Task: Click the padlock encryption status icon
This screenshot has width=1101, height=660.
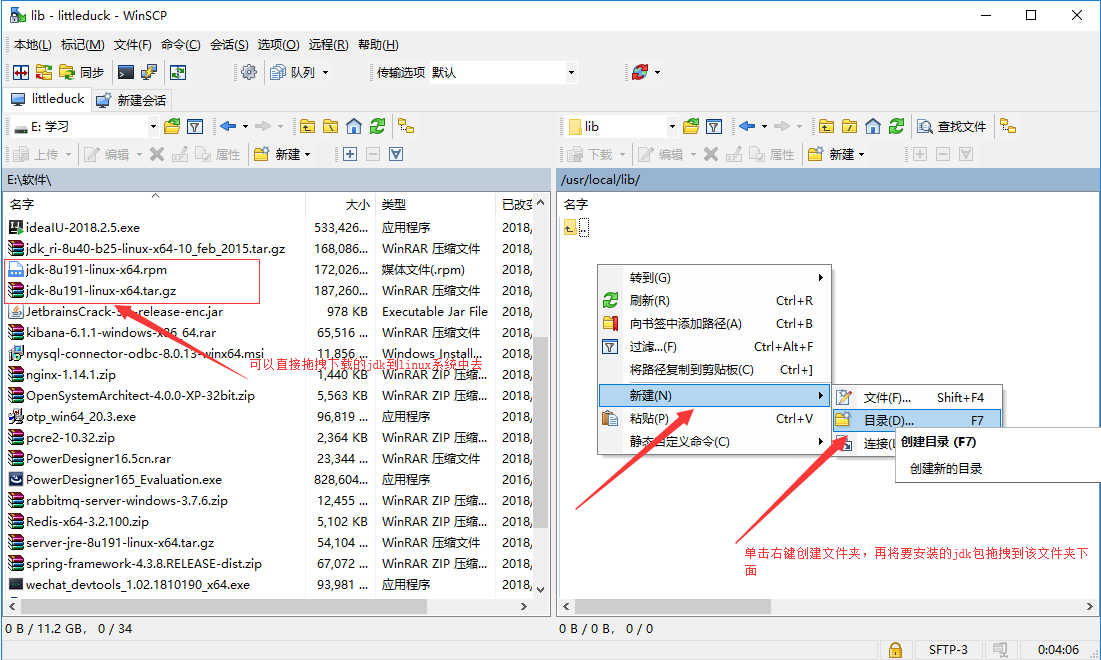Action: coord(895,649)
